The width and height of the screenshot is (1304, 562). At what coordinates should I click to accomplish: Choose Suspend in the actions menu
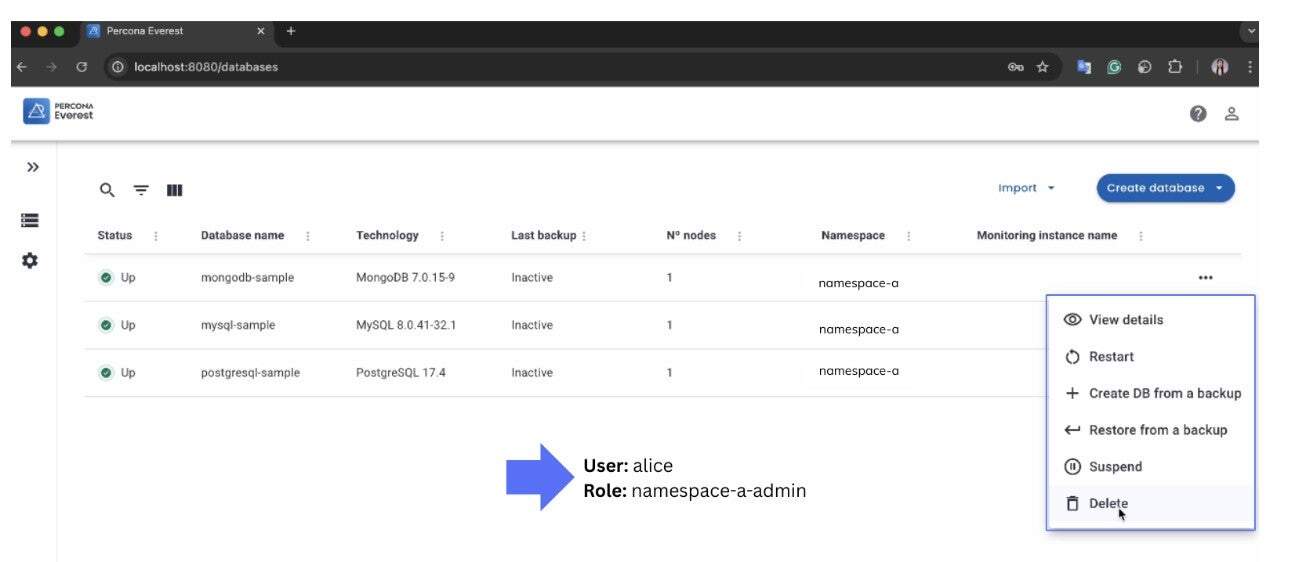click(x=1115, y=467)
